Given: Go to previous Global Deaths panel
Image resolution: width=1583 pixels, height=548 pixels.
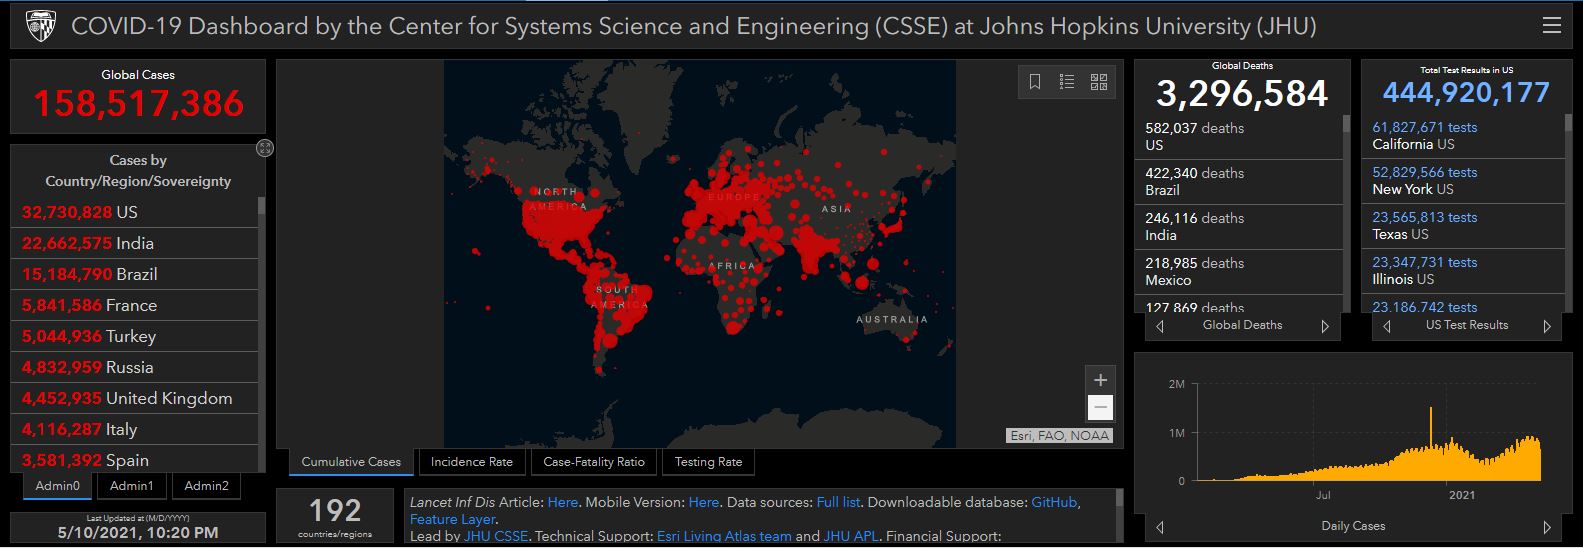Looking at the screenshot, I should pyautogui.click(x=1160, y=326).
